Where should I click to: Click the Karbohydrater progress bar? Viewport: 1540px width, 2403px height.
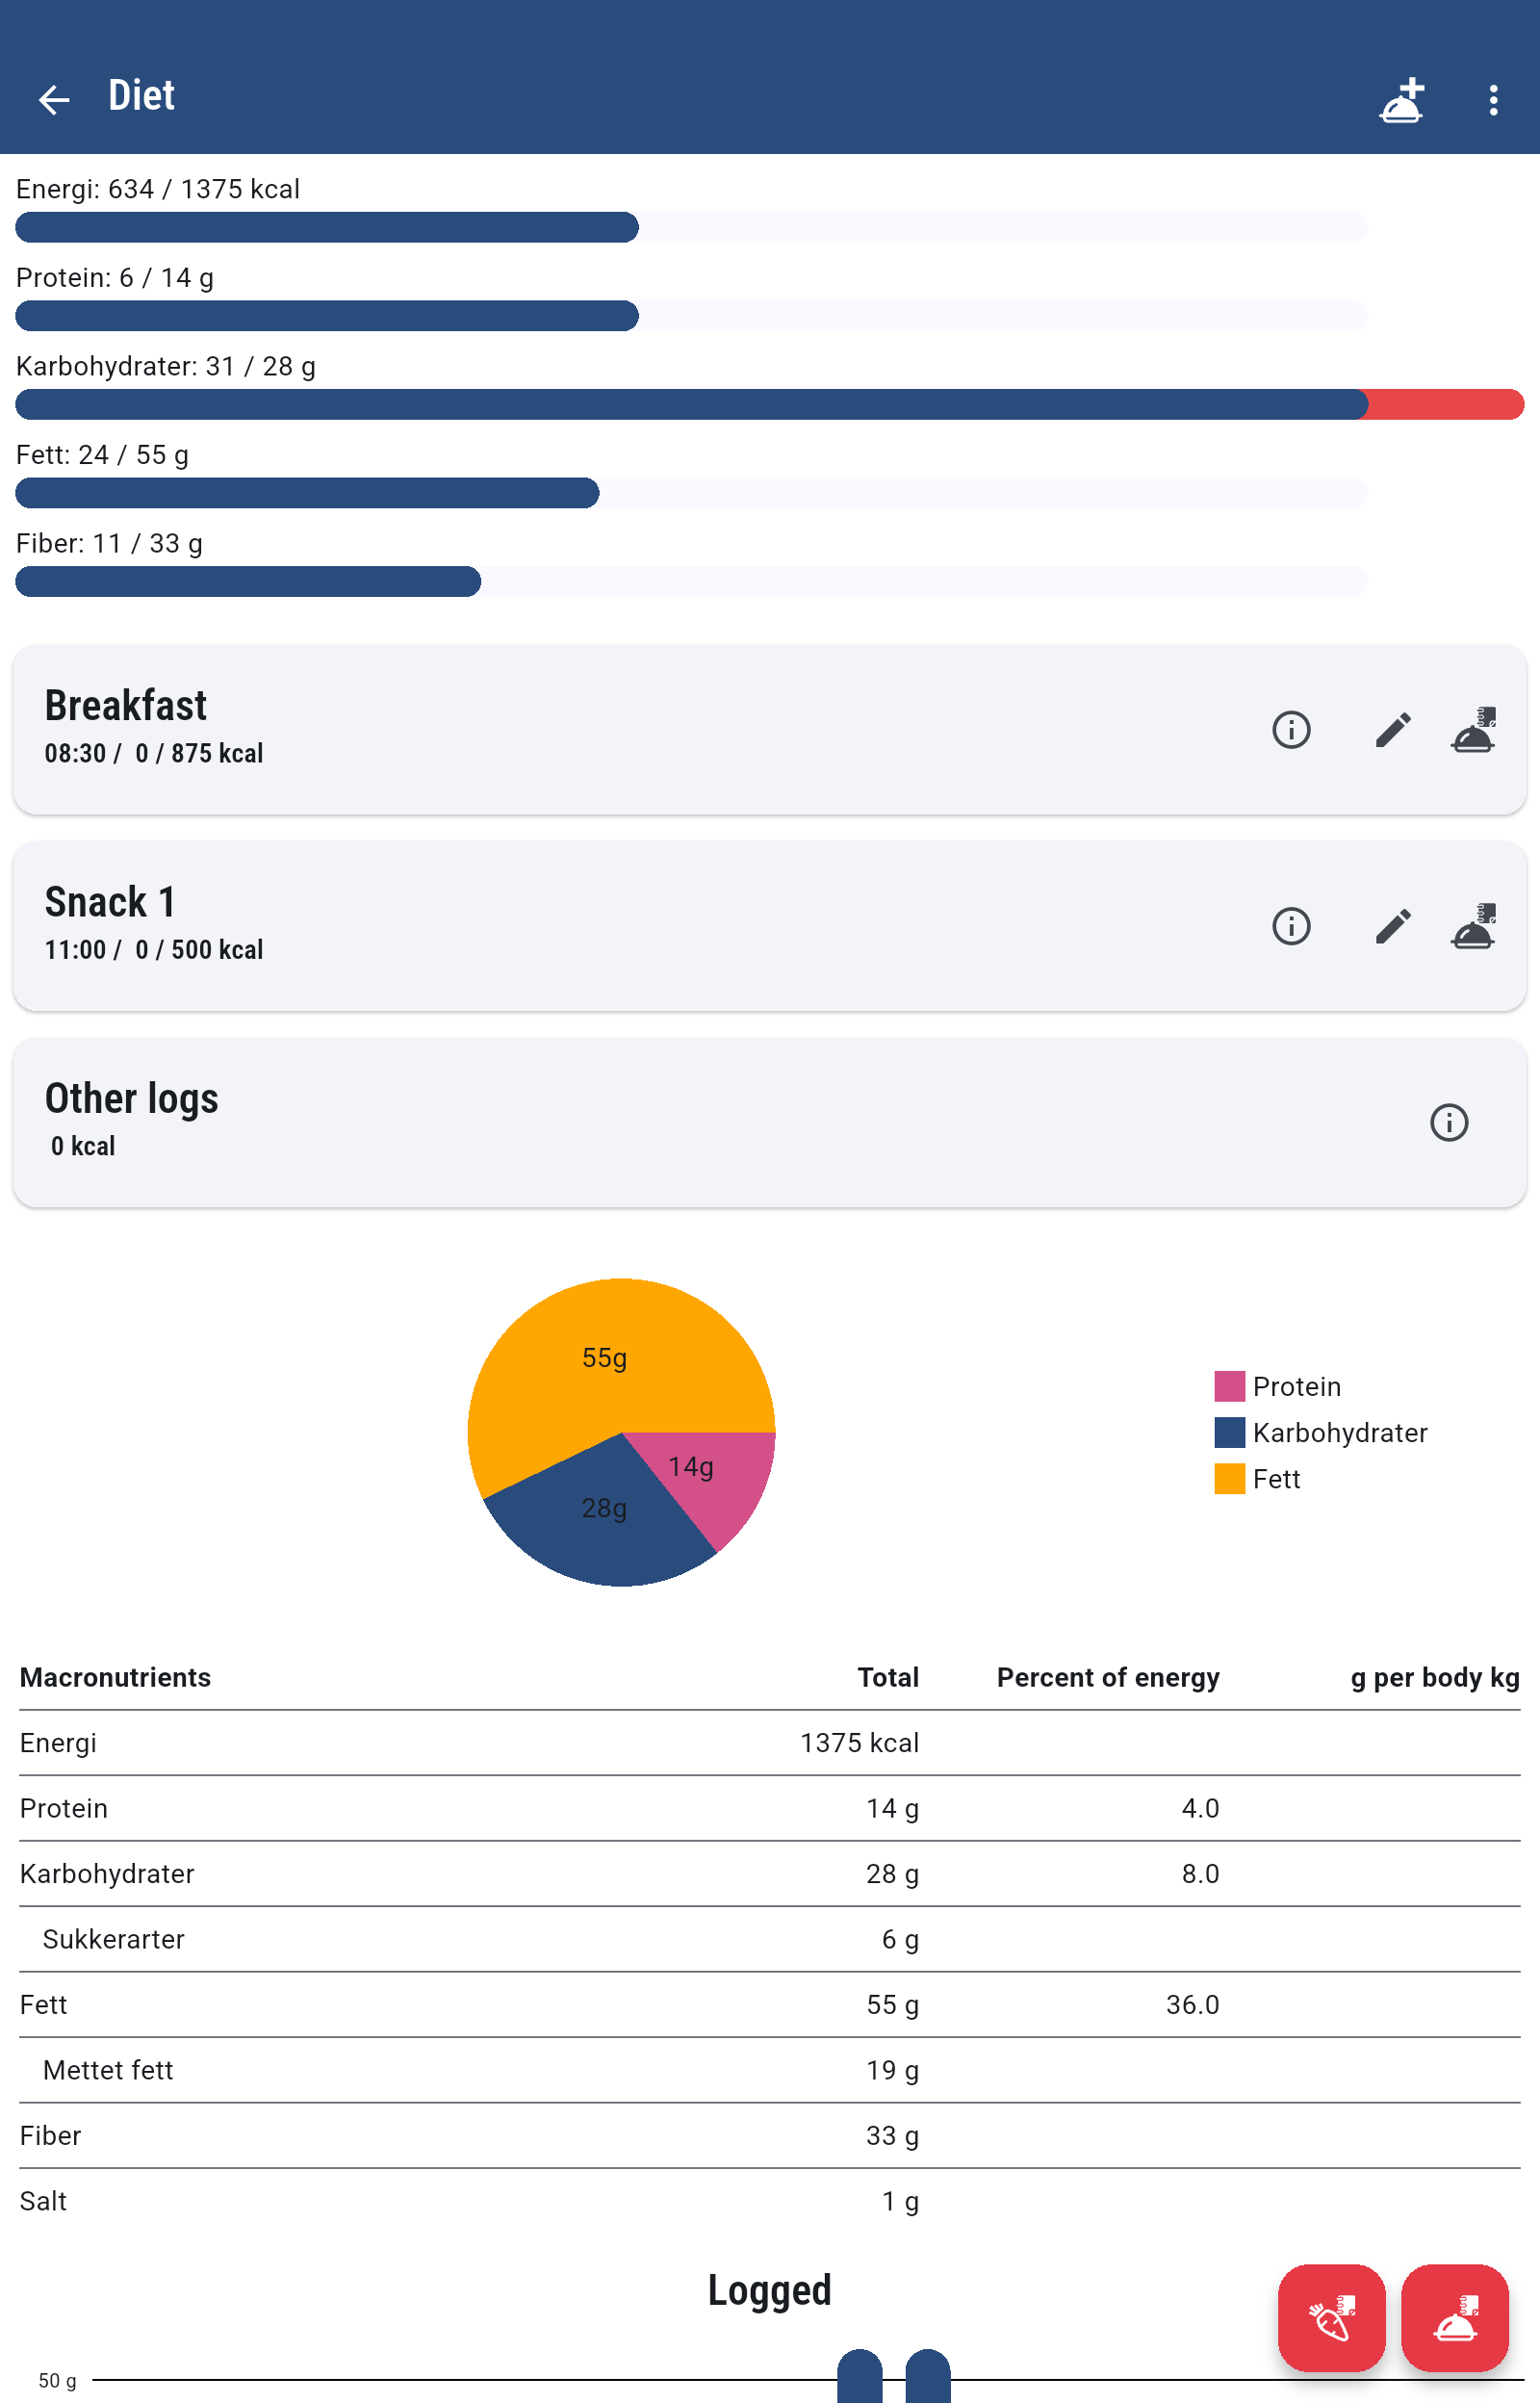click(x=769, y=404)
